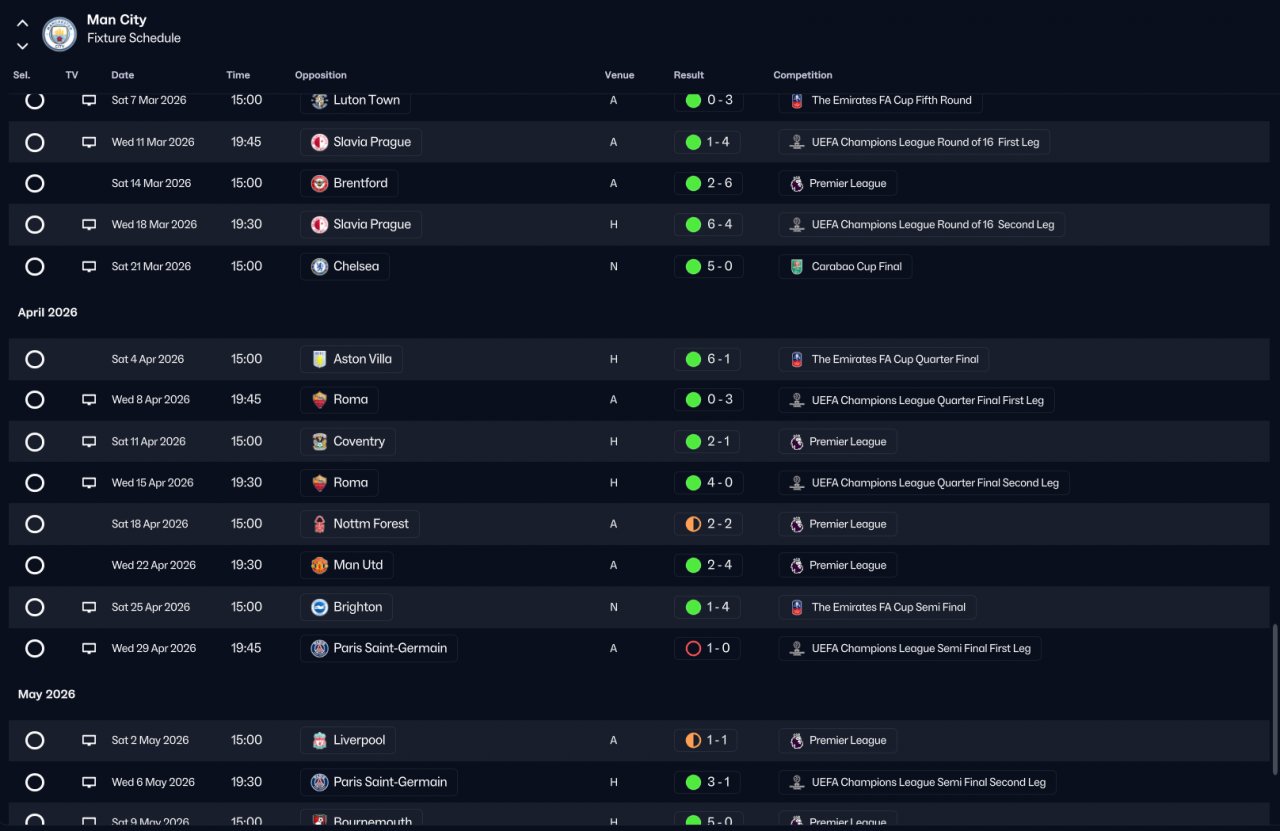Select the radio button for Man Utd fixture
The height and width of the screenshot is (831, 1280).
(x=34, y=566)
